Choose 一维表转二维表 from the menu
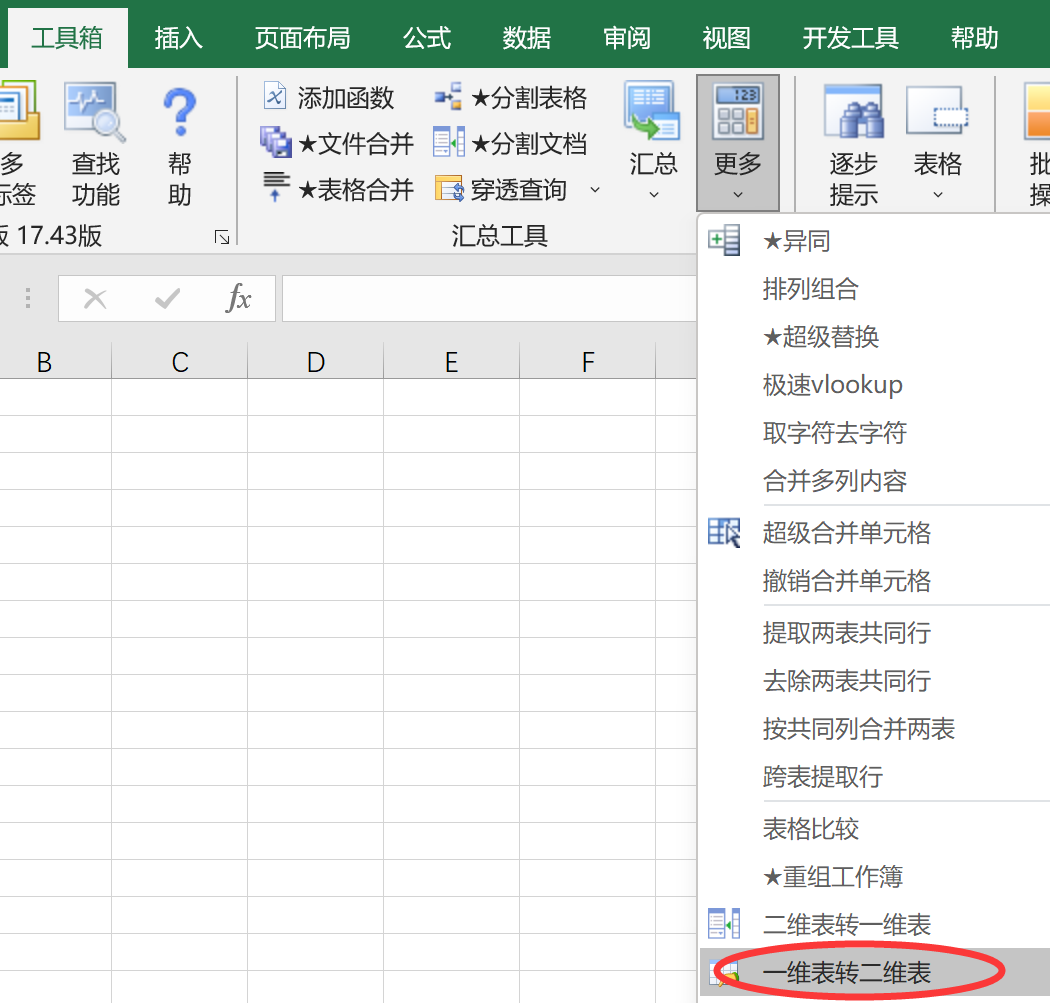This screenshot has height=1003, width=1050. point(846,973)
